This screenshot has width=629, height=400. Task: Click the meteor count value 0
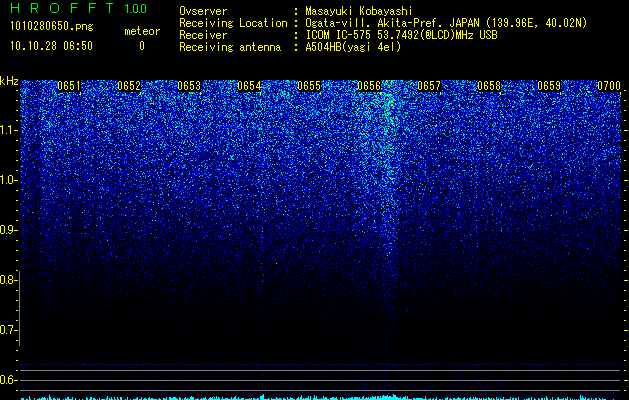(142, 46)
